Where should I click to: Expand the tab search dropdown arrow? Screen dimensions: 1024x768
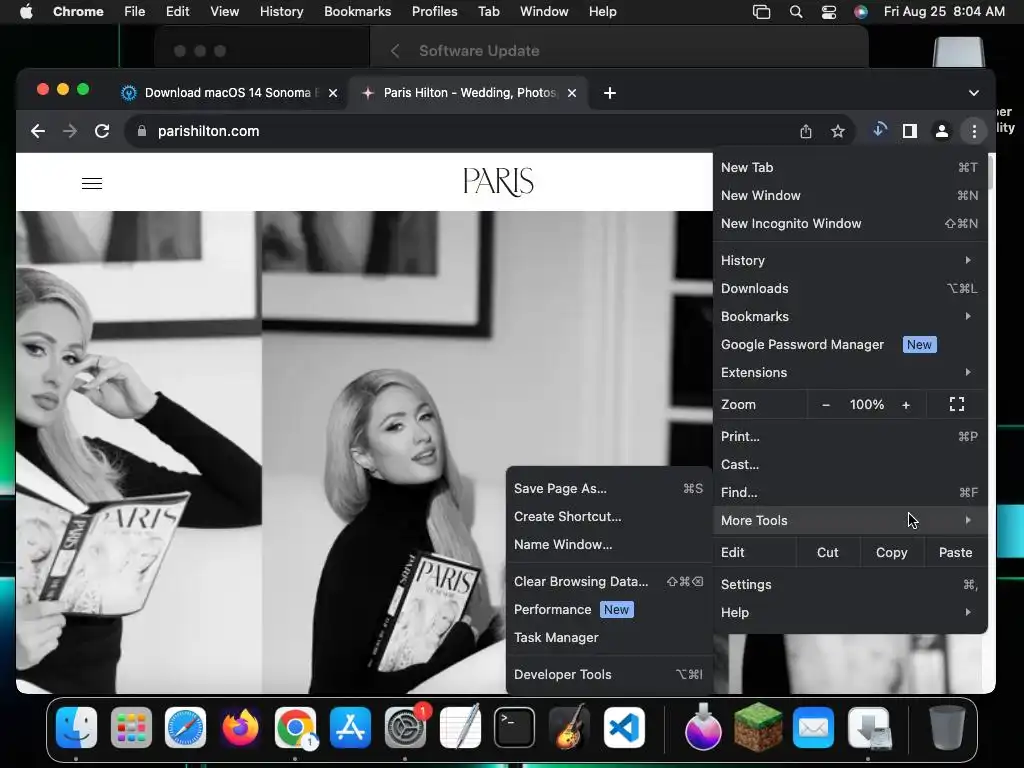pos(974,93)
